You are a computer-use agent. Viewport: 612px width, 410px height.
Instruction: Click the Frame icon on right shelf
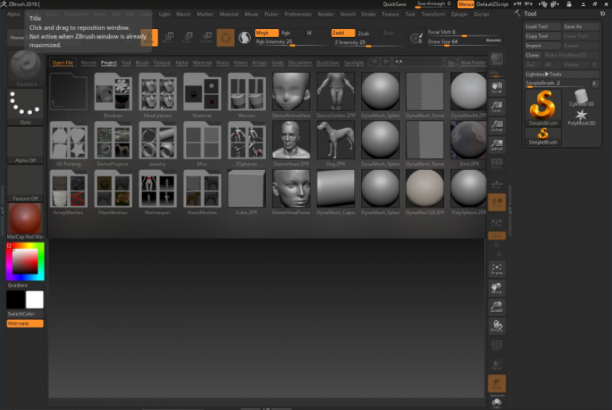[x=497, y=269]
